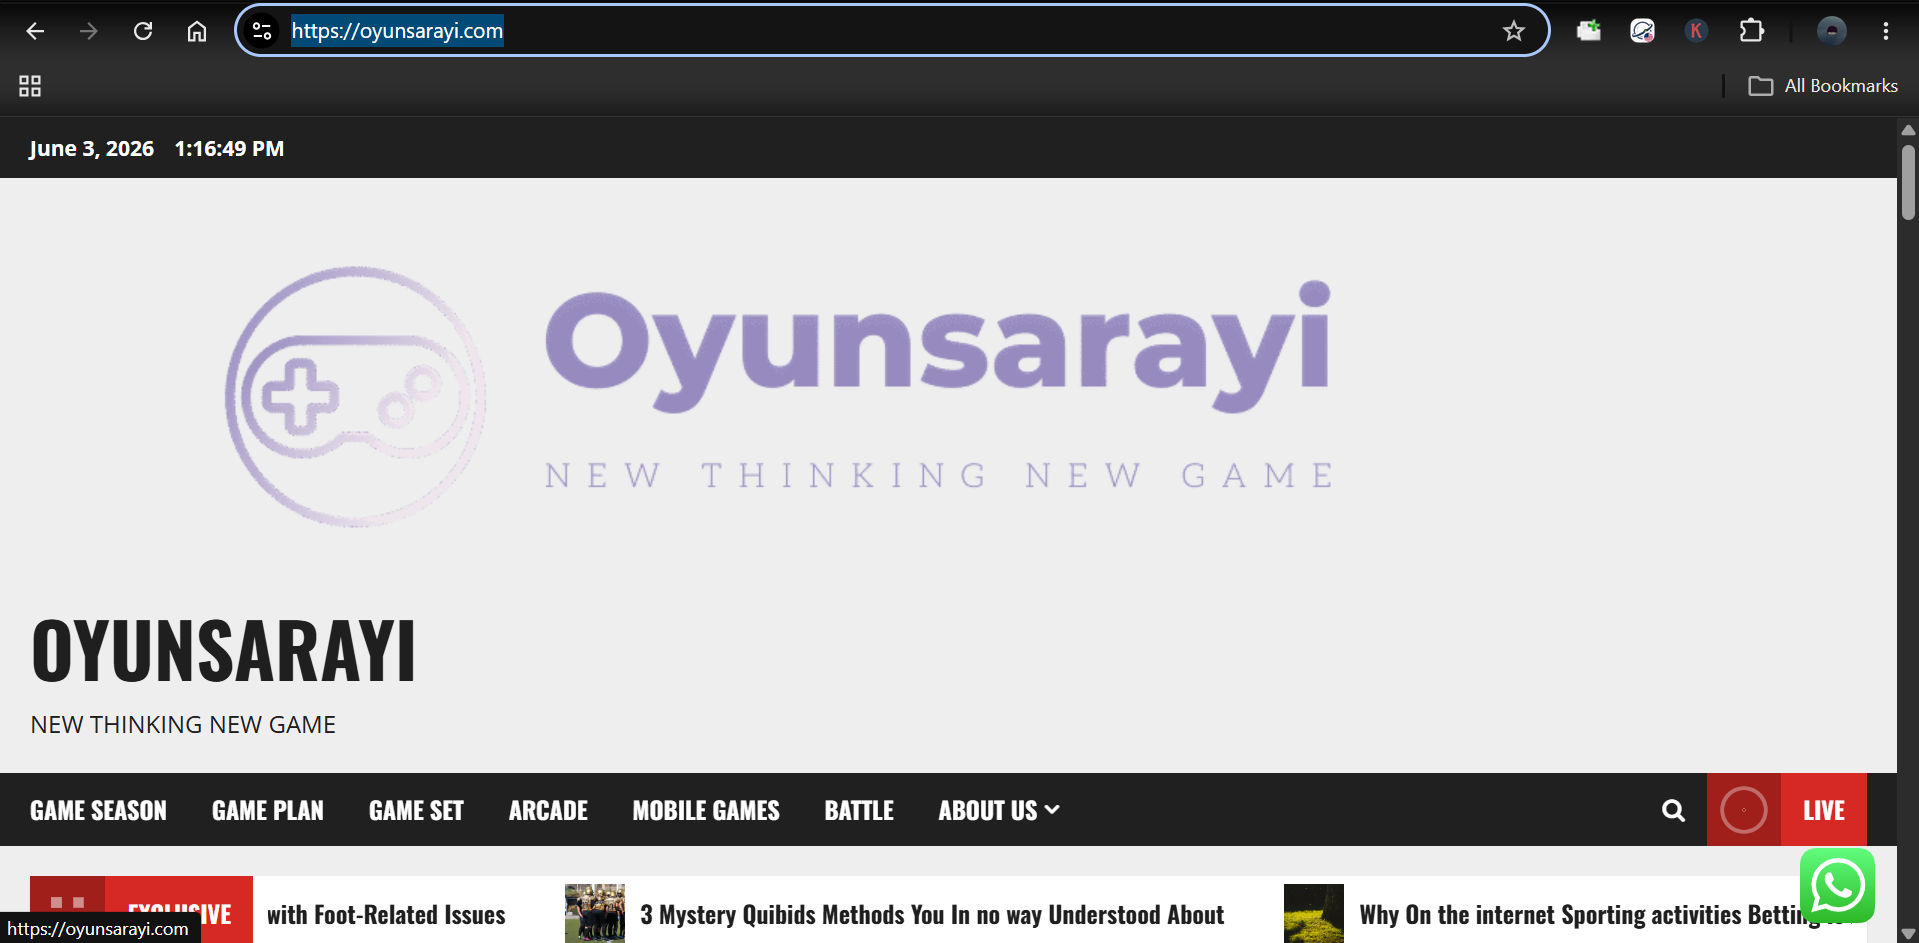The image size is (1919, 943).
Task: Click the 'NEW THINKING NEW GAME' tagline text
Action: click(x=183, y=725)
